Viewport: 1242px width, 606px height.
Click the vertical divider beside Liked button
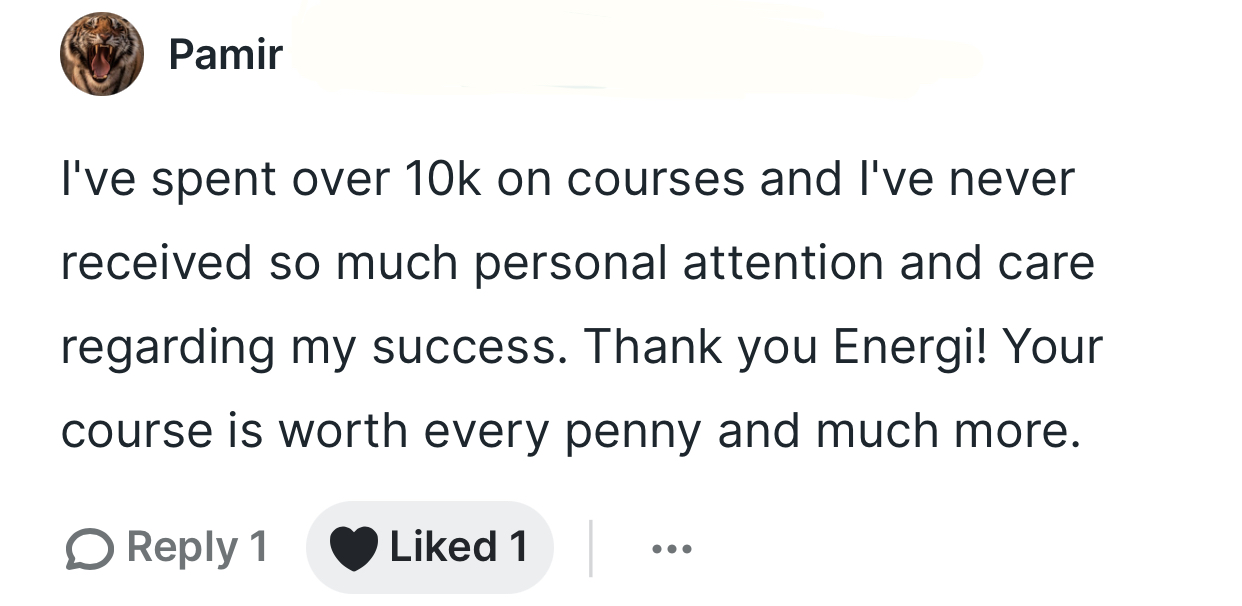coord(590,548)
